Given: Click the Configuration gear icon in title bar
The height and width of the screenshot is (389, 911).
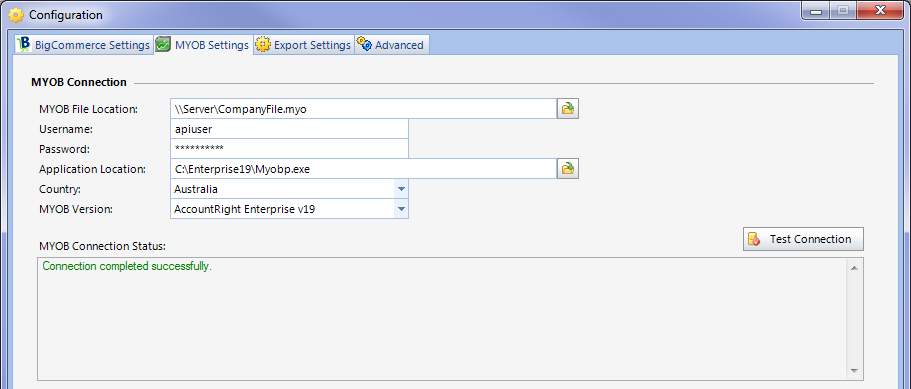Looking at the screenshot, I should click(x=17, y=15).
